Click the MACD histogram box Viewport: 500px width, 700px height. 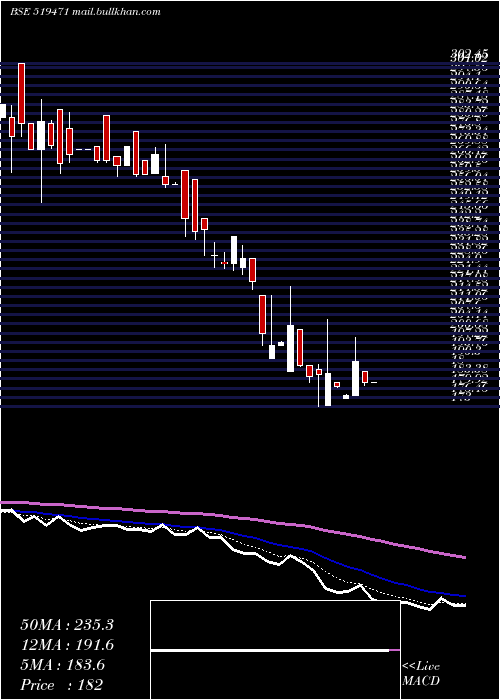pos(275,650)
